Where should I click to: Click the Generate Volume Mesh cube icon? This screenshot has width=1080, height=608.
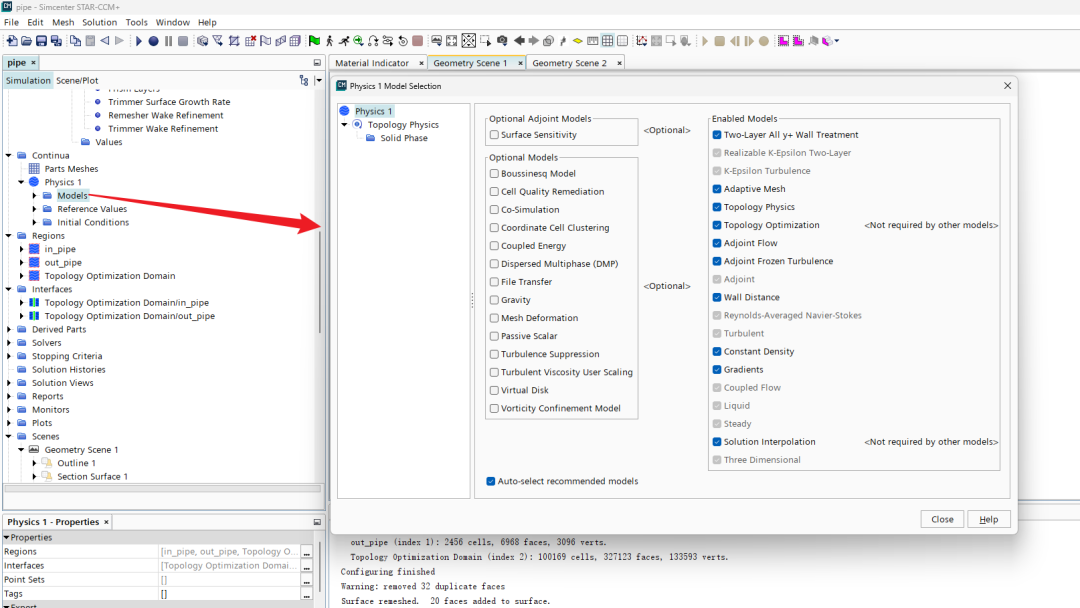295,41
